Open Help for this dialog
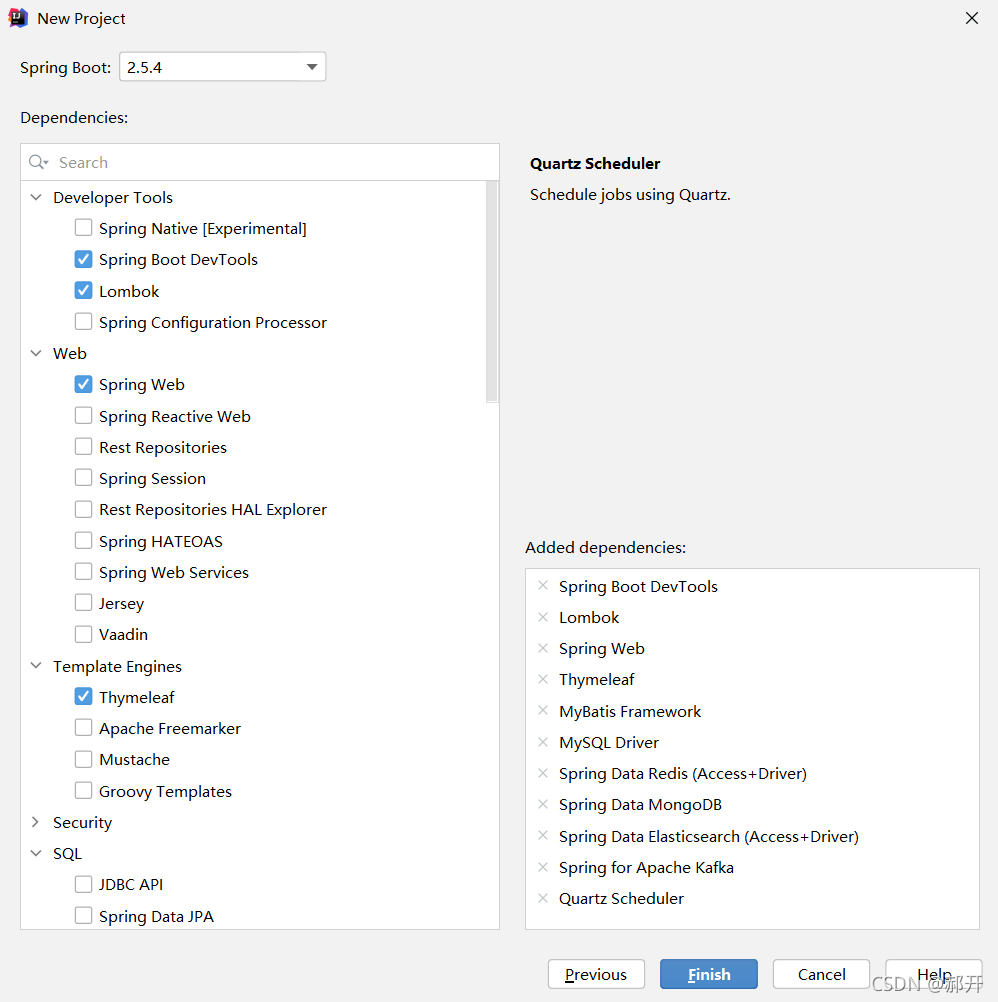This screenshot has width=998, height=1002. point(933,974)
